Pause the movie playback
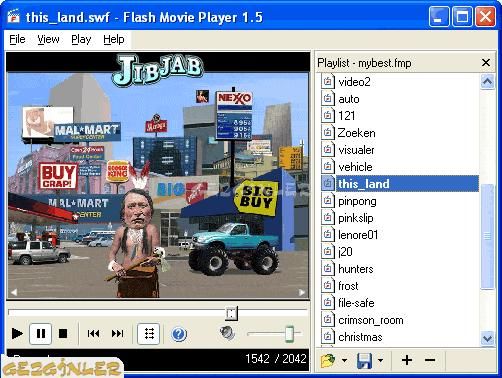This screenshot has height=378, width=502. click(41, 333)
